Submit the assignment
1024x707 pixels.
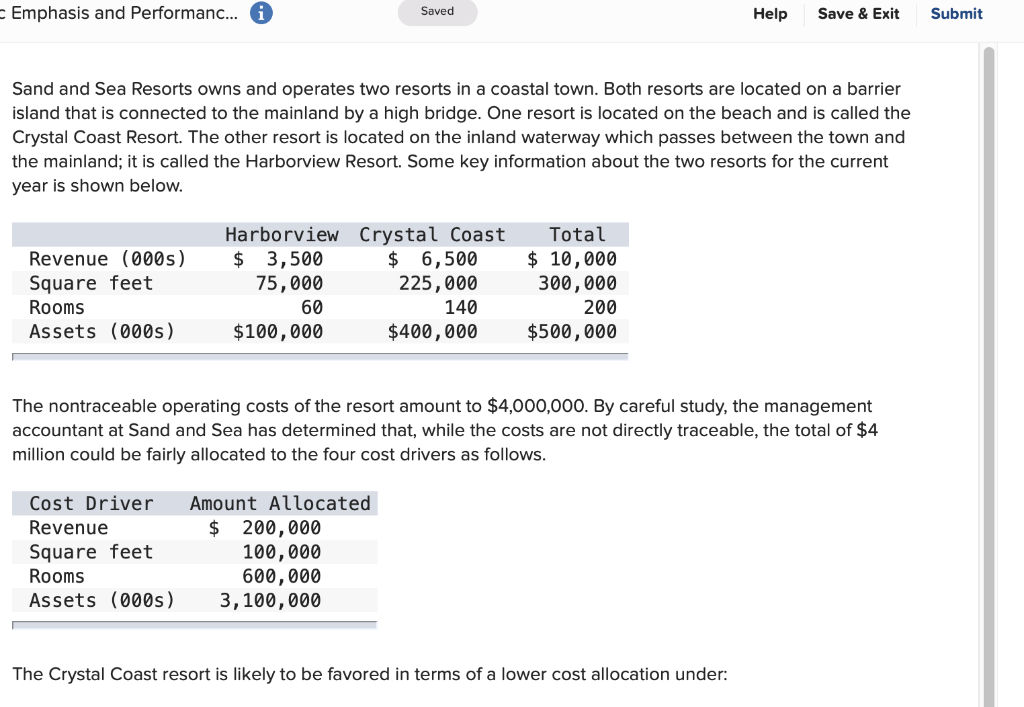click(956, 14)
